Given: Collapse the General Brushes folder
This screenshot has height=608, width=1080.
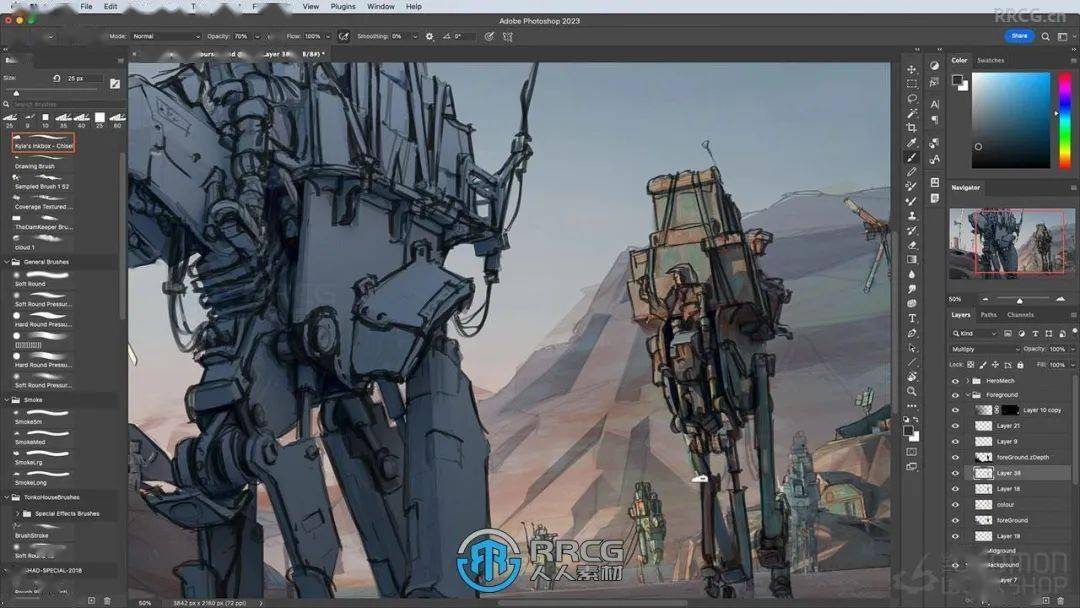Looking at the screenshot, I should (x=8, y=262).
